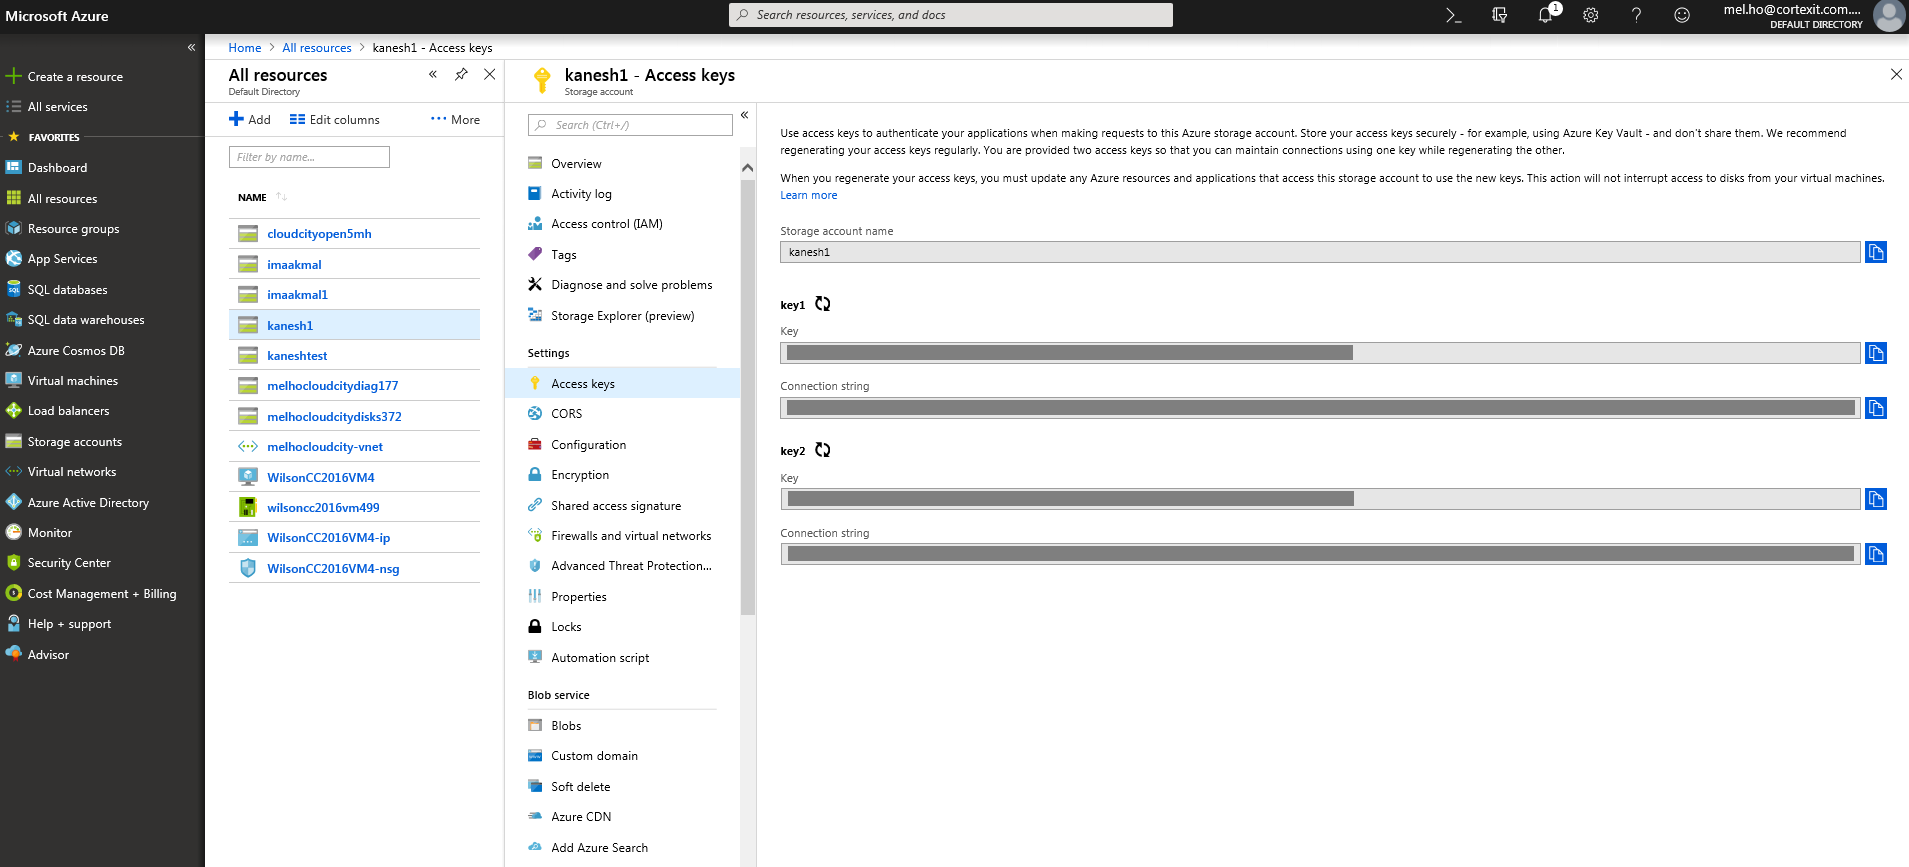The height and width of the screenshot is (867, 1909).
Task: Open Locks in the settings menu
Action: pos(566,627)
